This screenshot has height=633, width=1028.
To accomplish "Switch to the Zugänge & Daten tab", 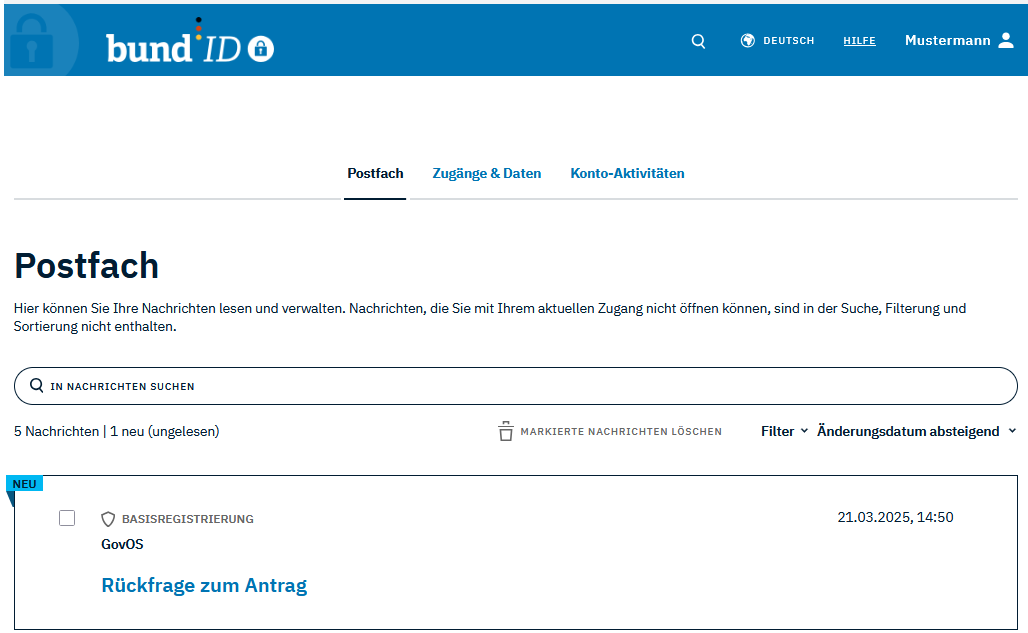I will click(x=487, y=173).
